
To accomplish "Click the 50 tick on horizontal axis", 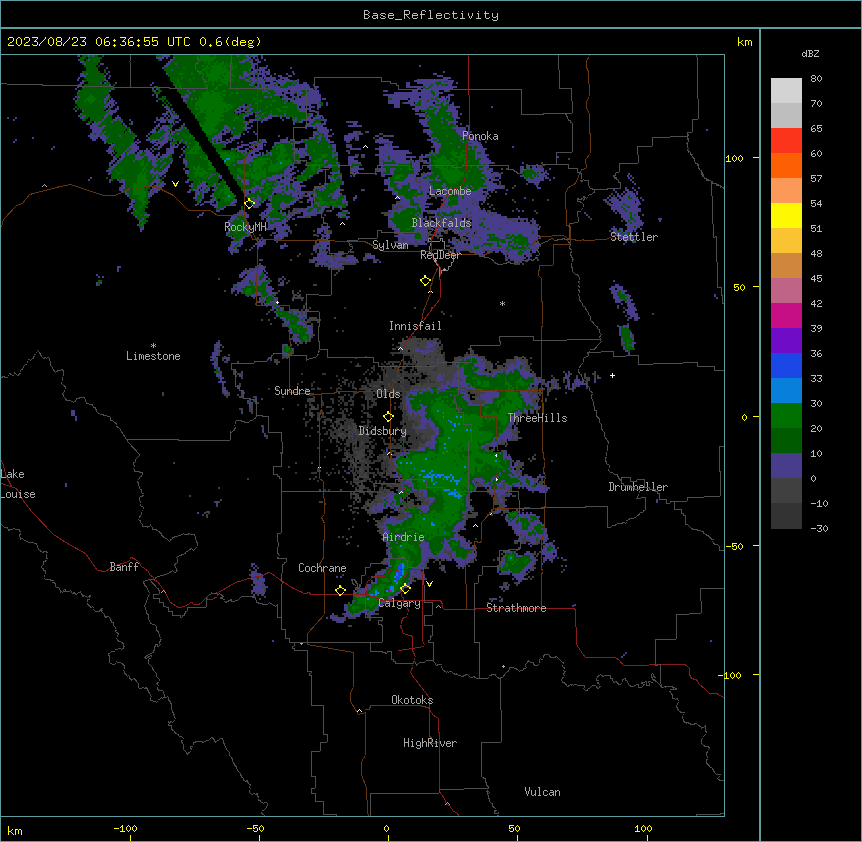I will coord(514,828).
